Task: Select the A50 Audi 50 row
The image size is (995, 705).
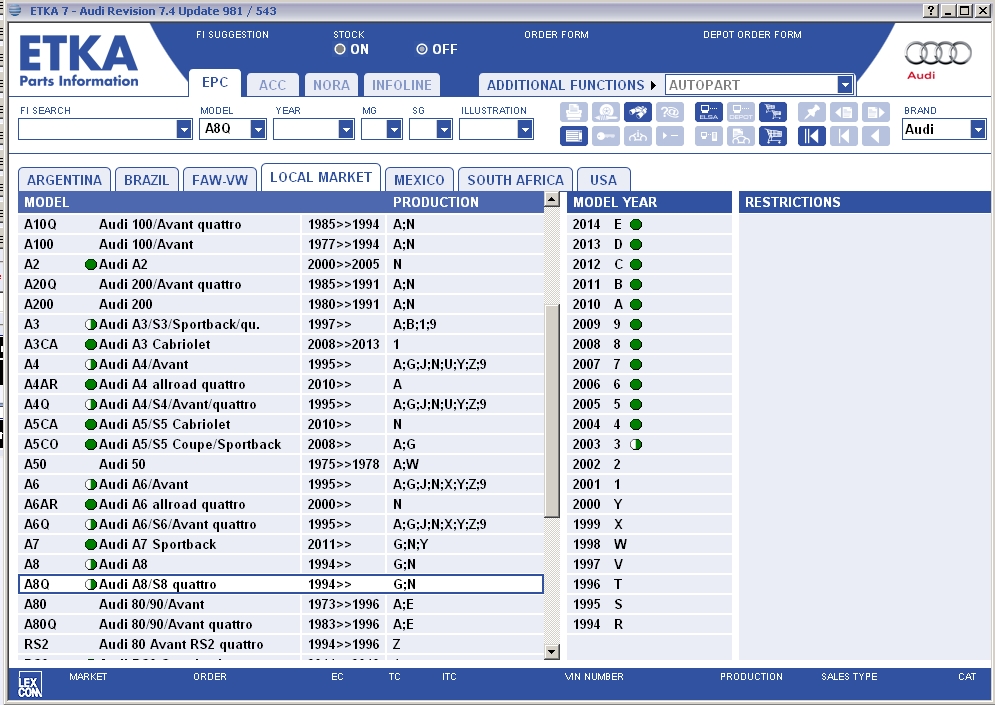Action: 281,464
